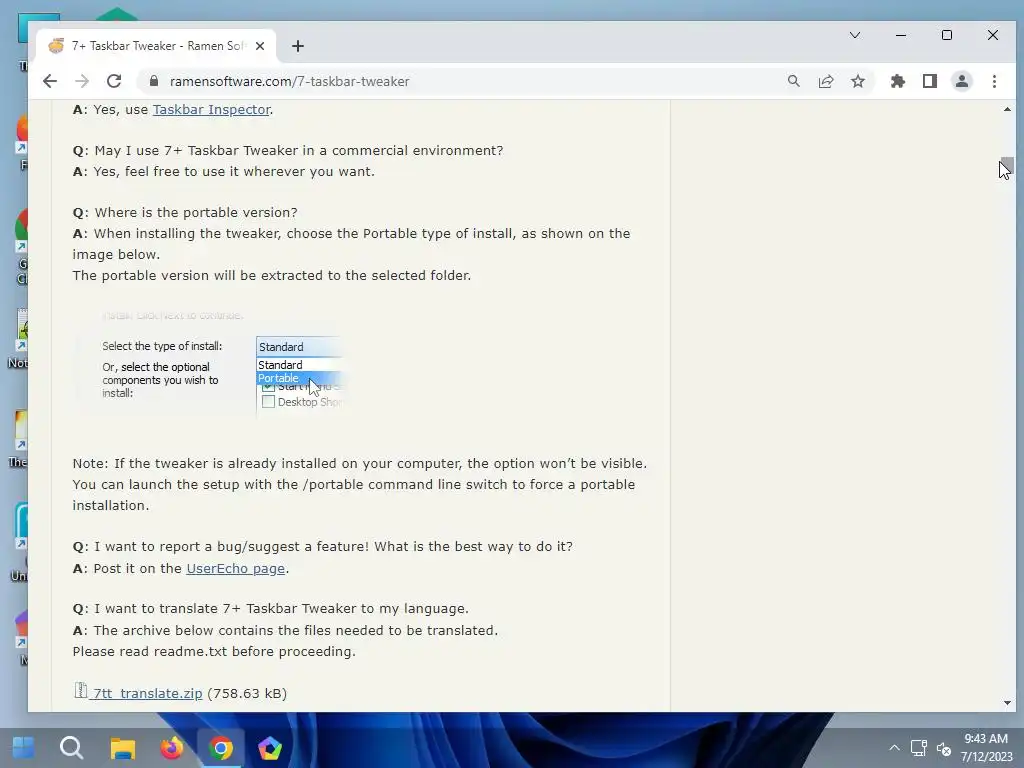The height and width of the screenshot is (768, 1024).
Task: Open the colorful pentagon app on taskbar
Action: 270,748
